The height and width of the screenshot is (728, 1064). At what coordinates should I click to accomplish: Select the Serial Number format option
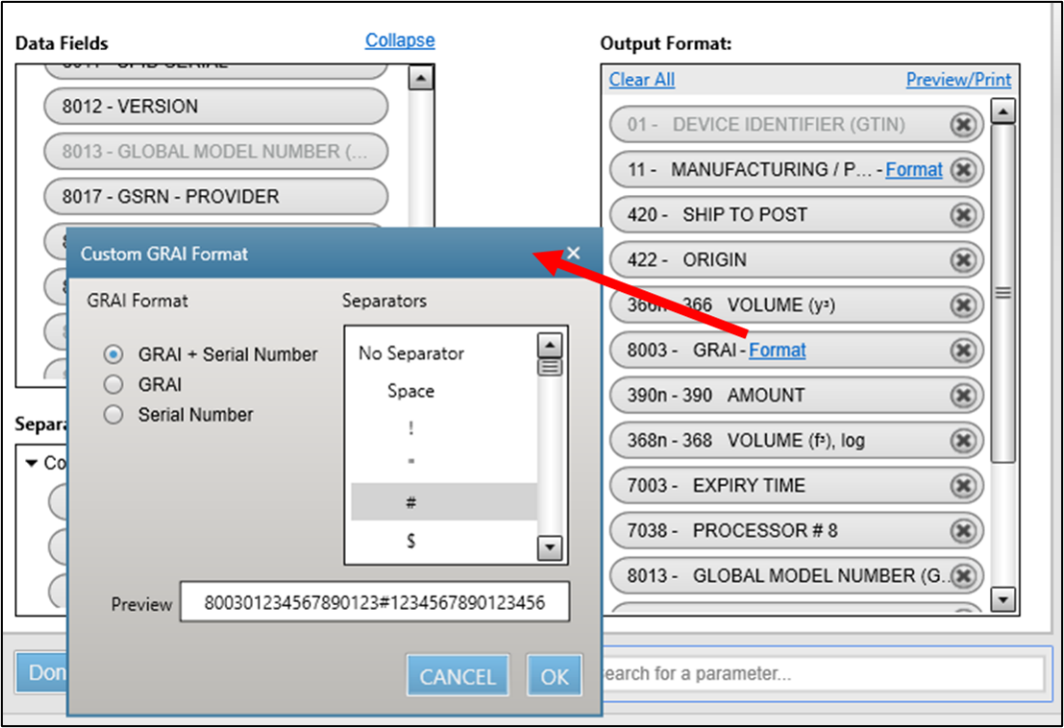[x=113, y=415]
